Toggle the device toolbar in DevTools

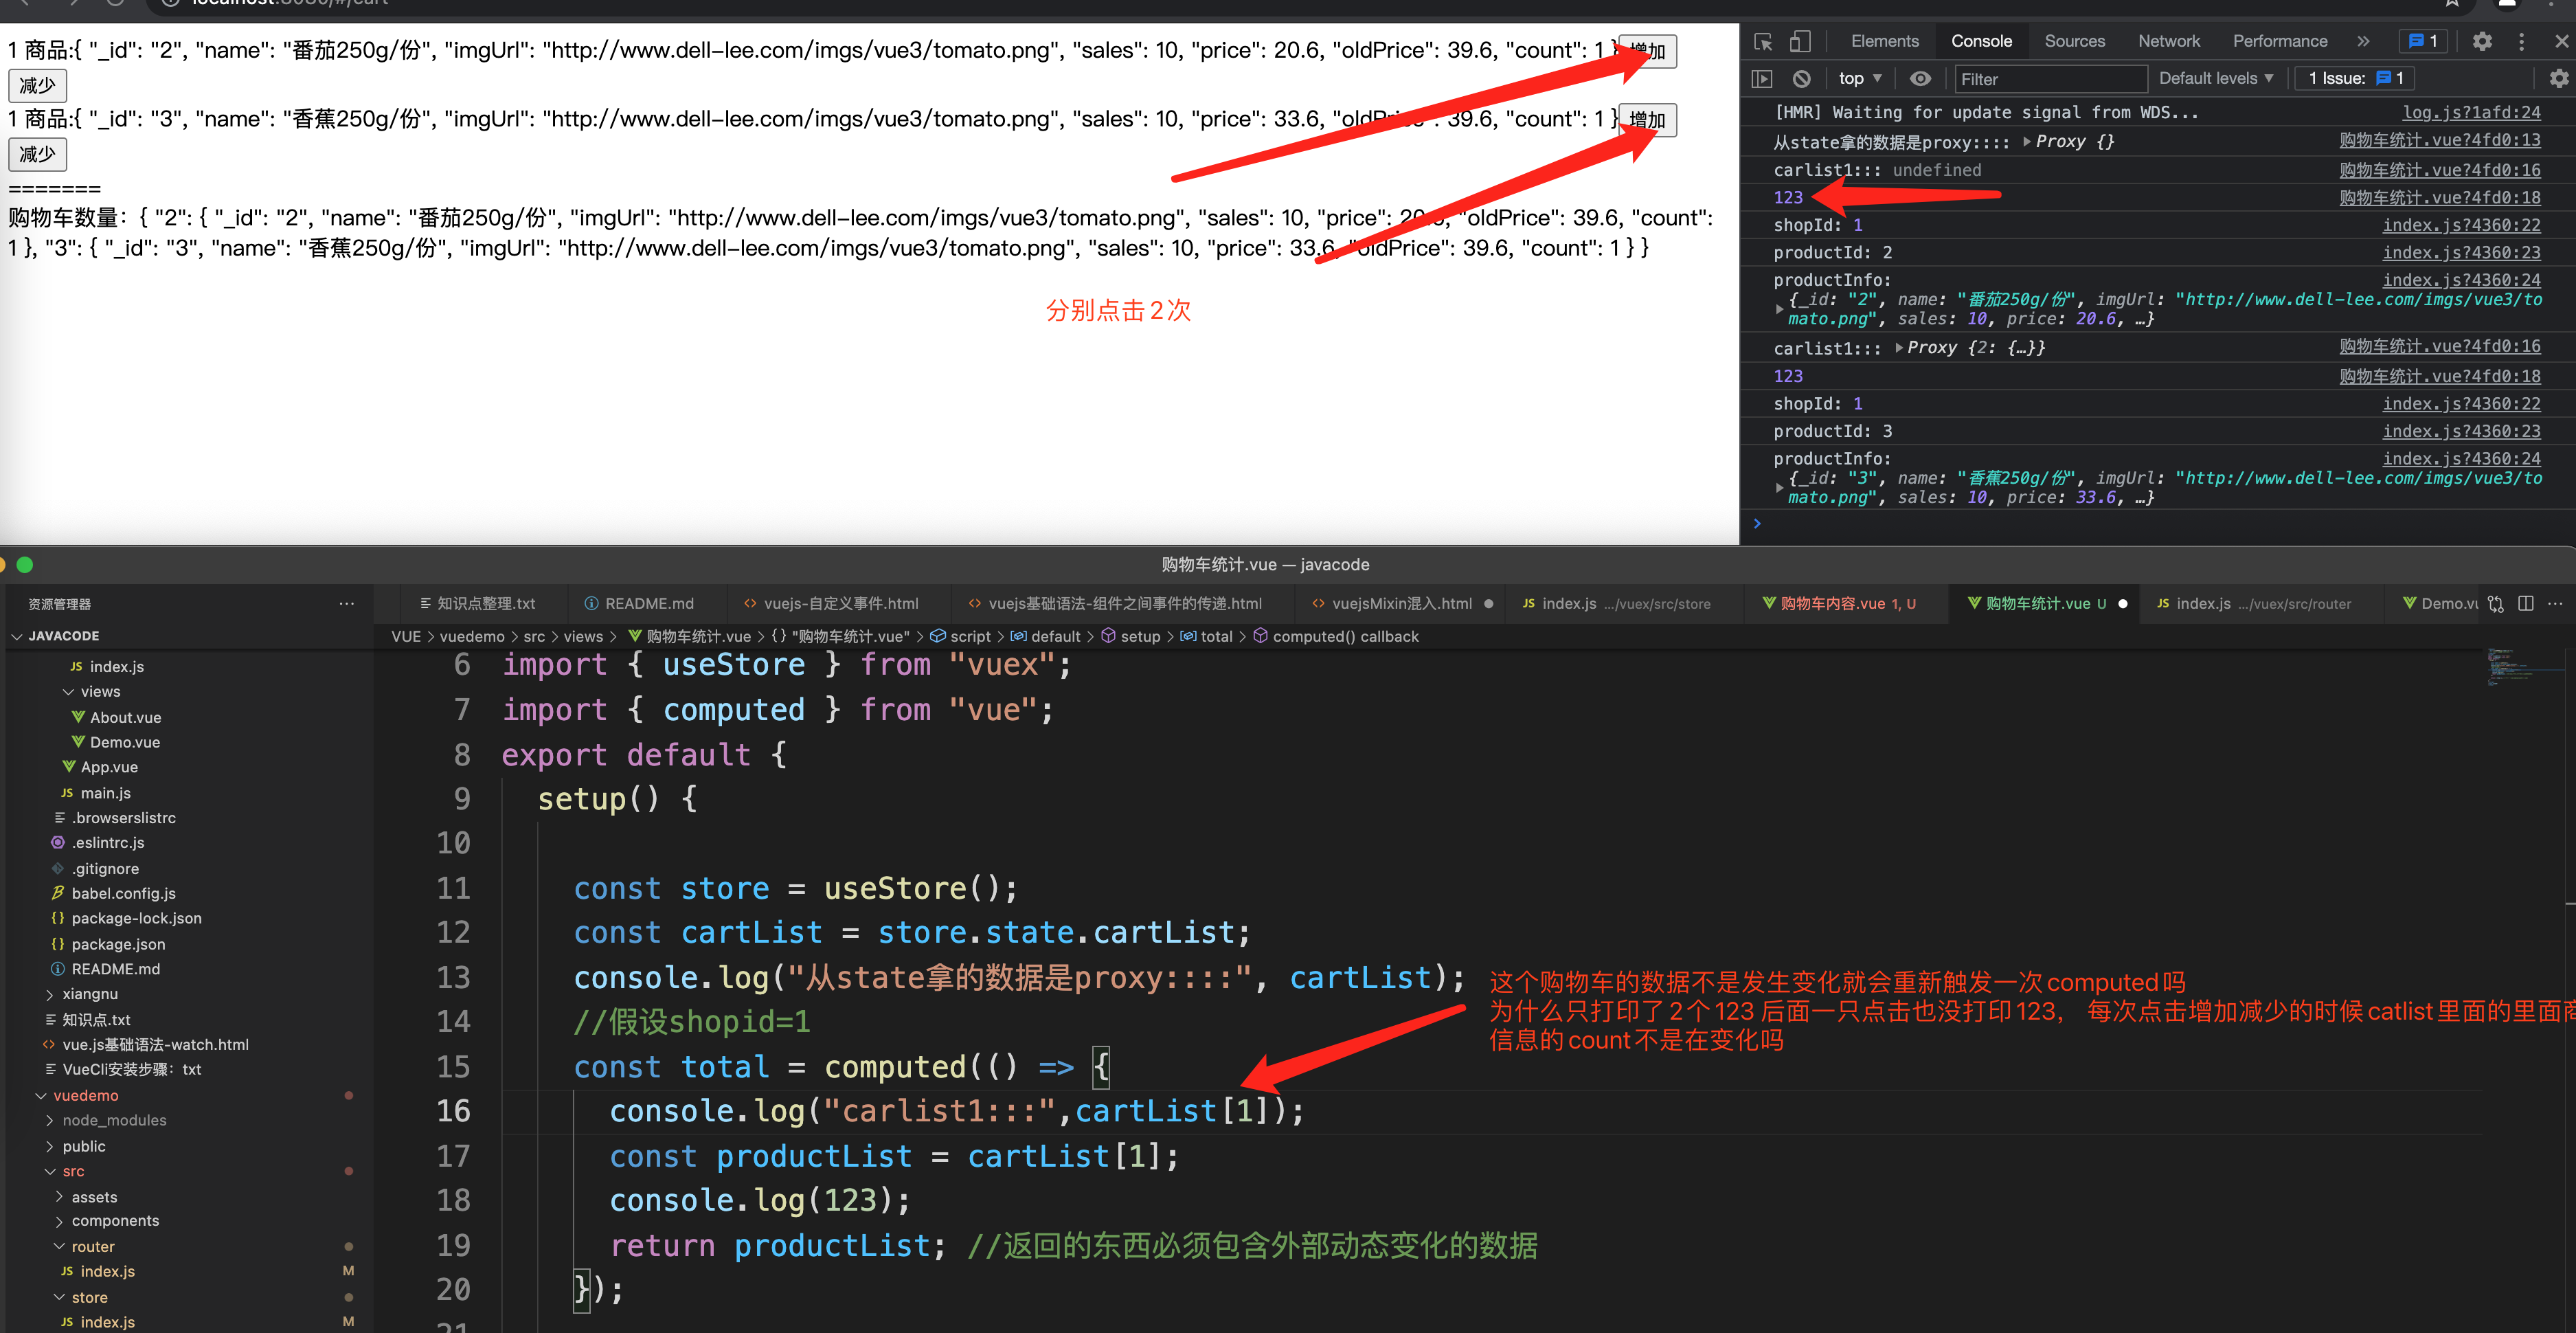pos(1800,41)
